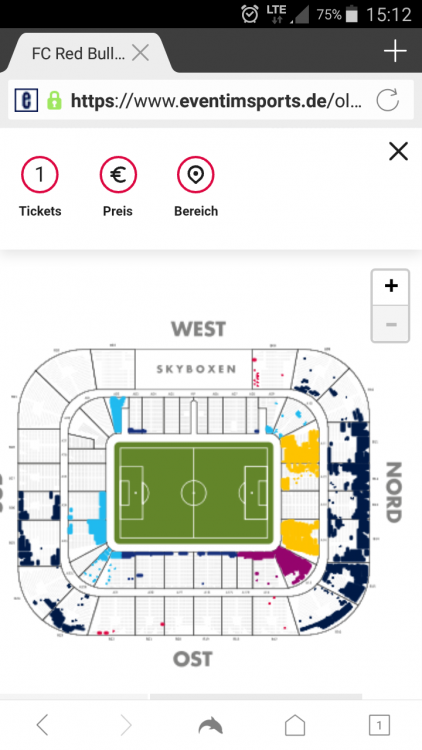The image size is (422, 750).
Task: Open a new browser tab
Action: (x=395, y=51)
